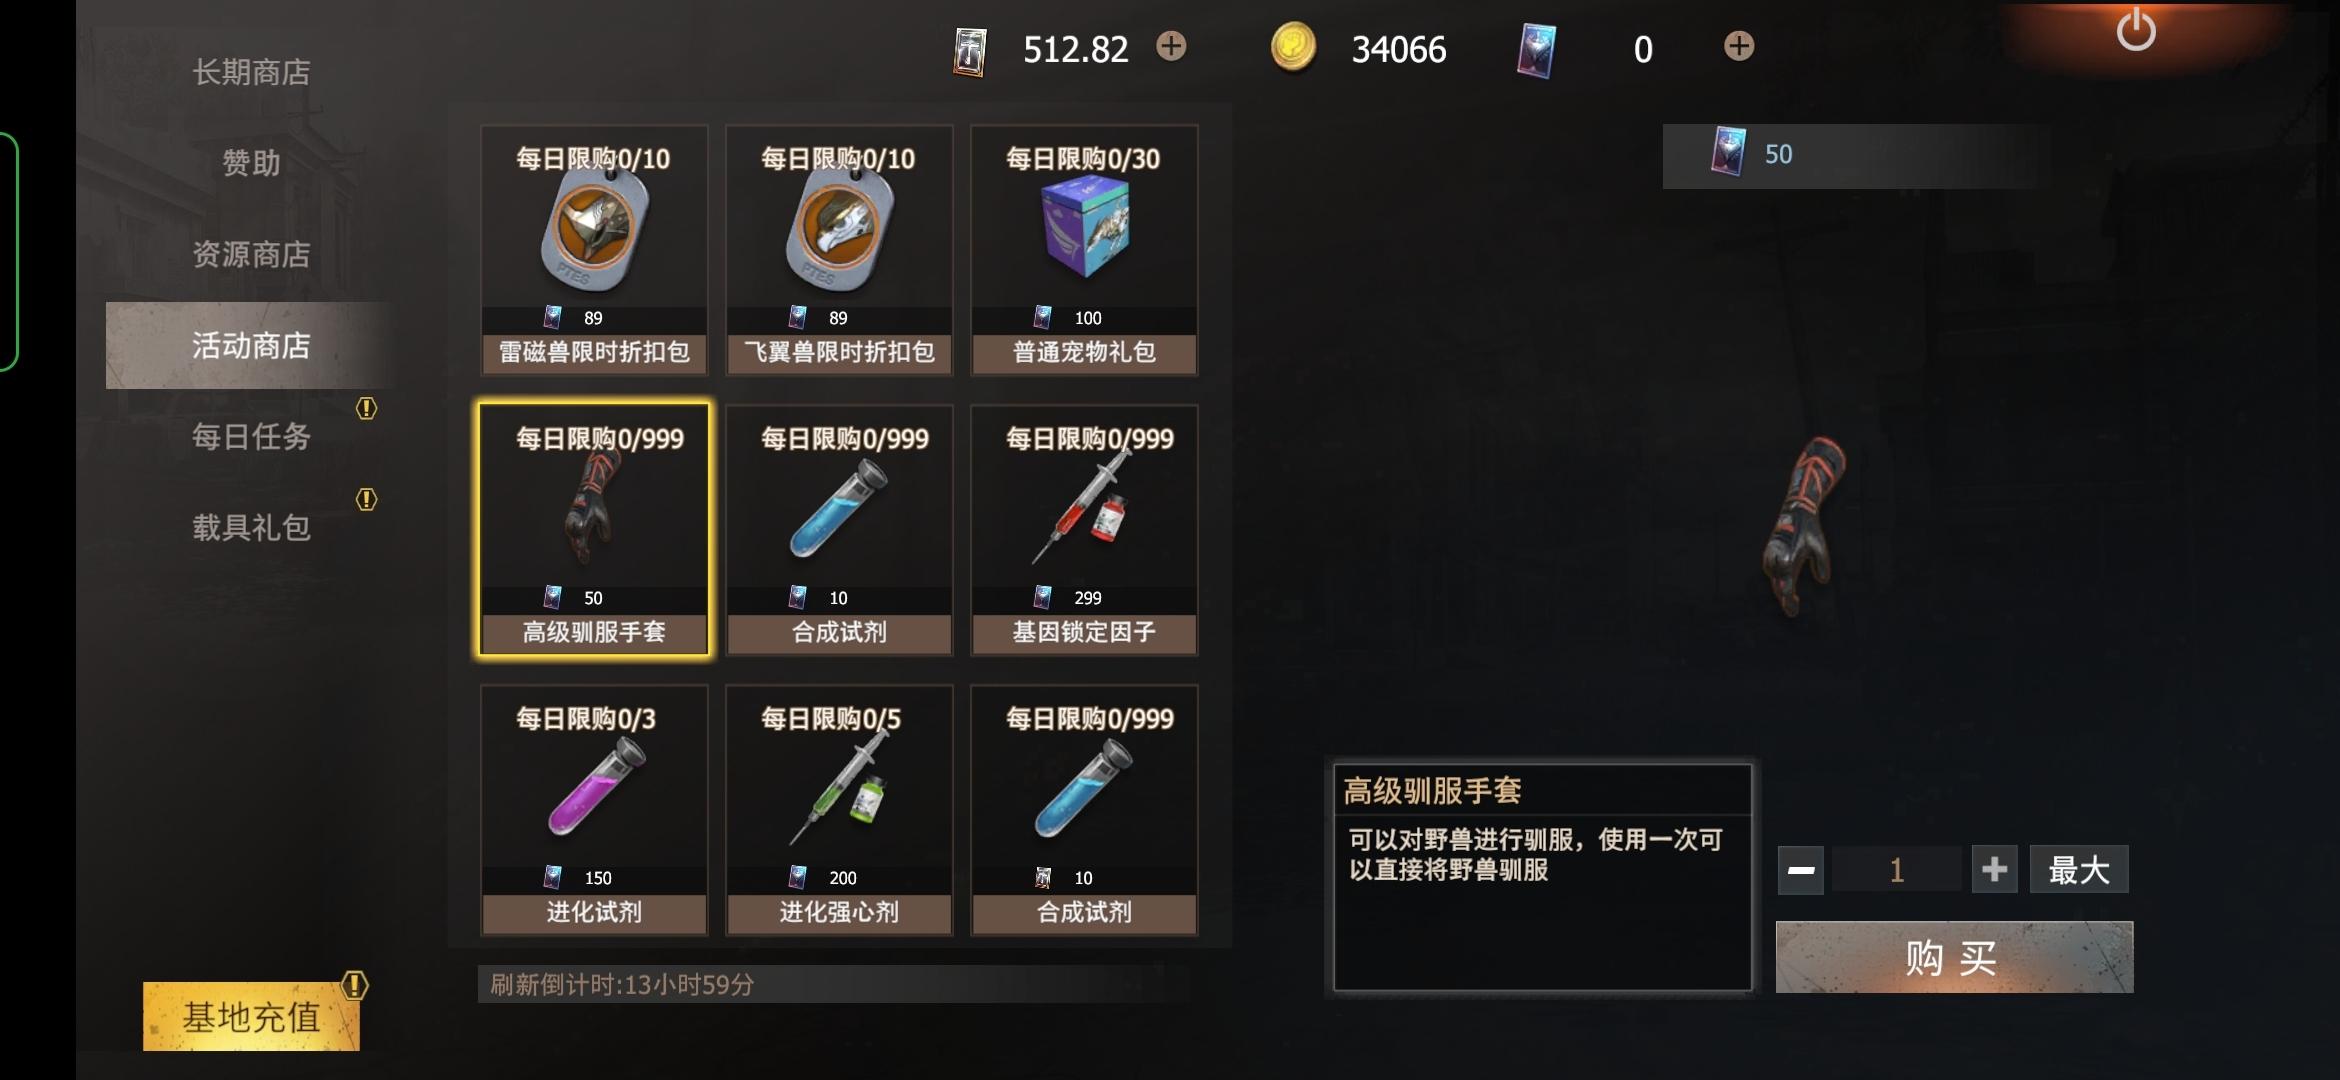Screen dimensions: 2340x1080
Task: Open the 赞助 tab
Action: pyautogui.click(x=251, y=163)
